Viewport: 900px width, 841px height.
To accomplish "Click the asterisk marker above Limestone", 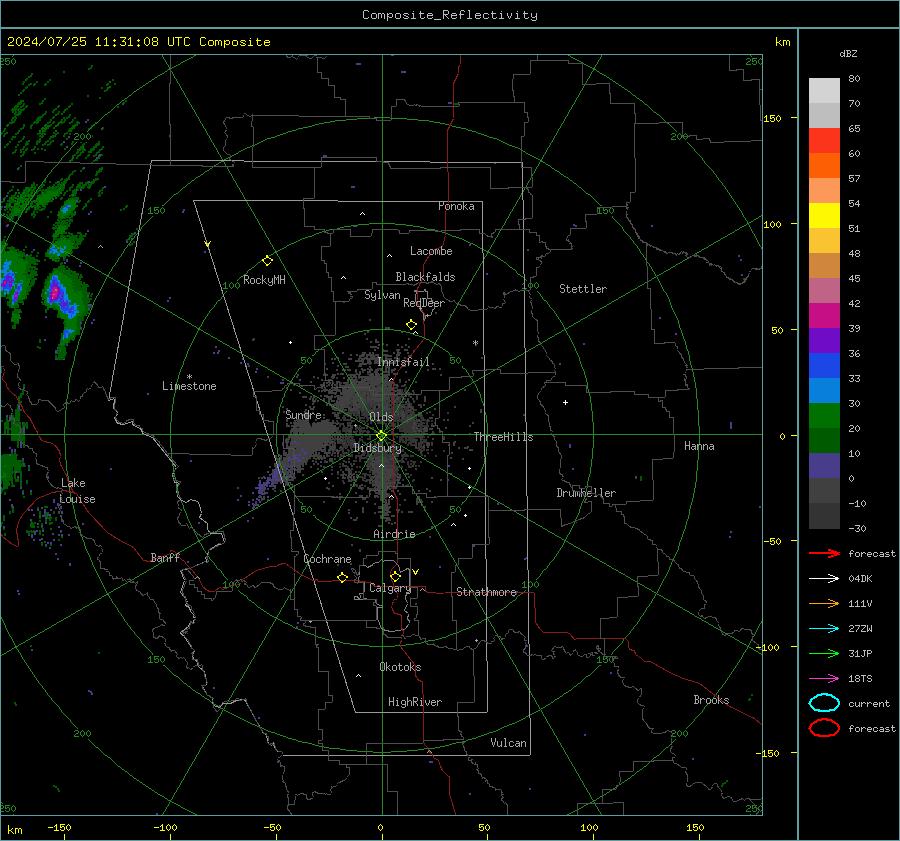I will pyautogui.click(x=189, y=377).
